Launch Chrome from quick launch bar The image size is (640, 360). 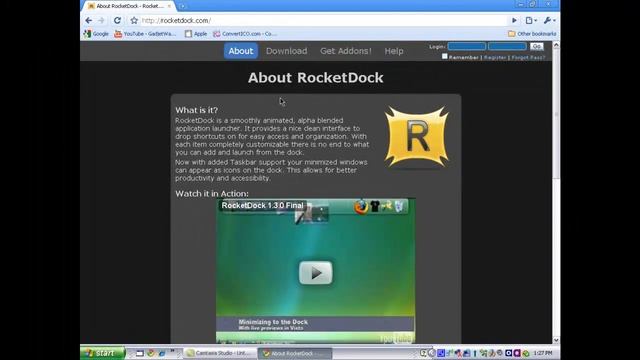pyautogui.click(x=151, y=353)
